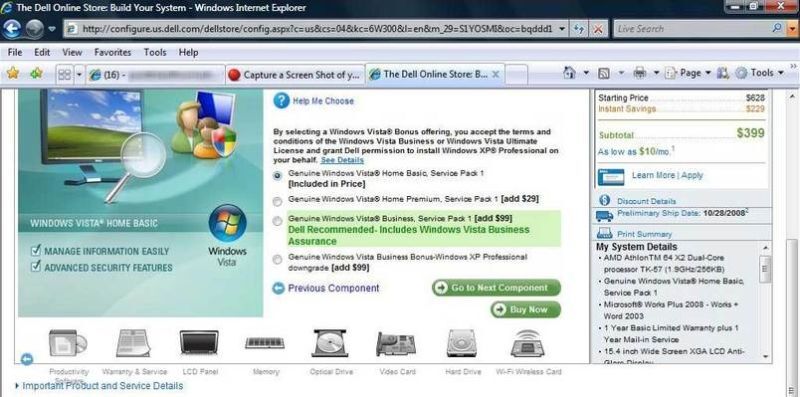
Task: Click the green Buy Now button
Action: point(526,310)
